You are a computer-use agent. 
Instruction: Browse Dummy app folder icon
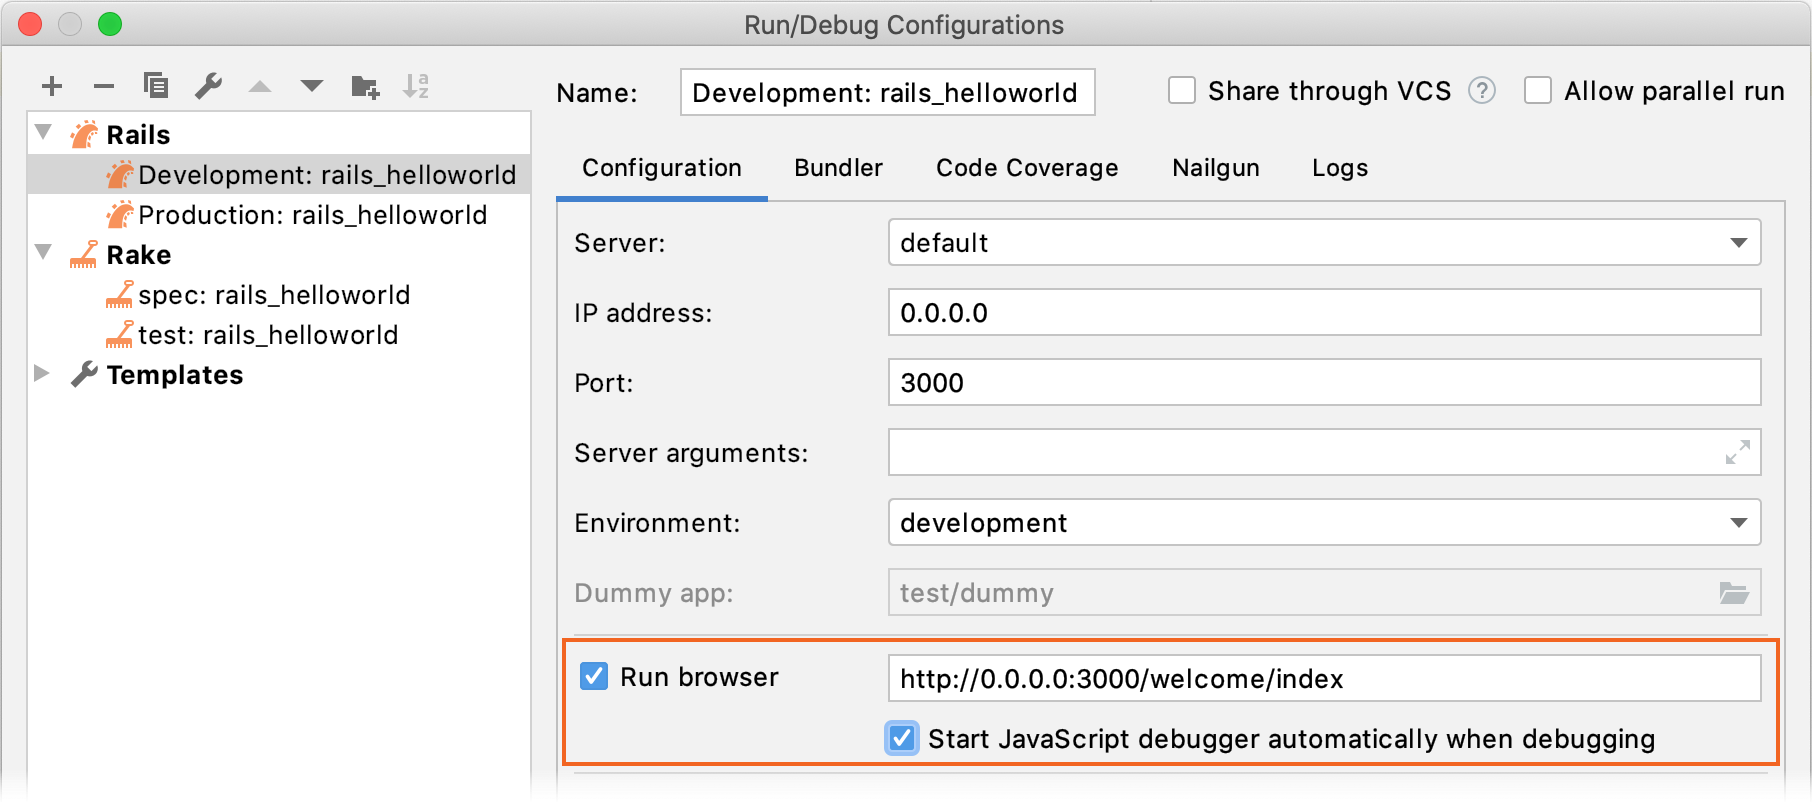coord(1734,593)
